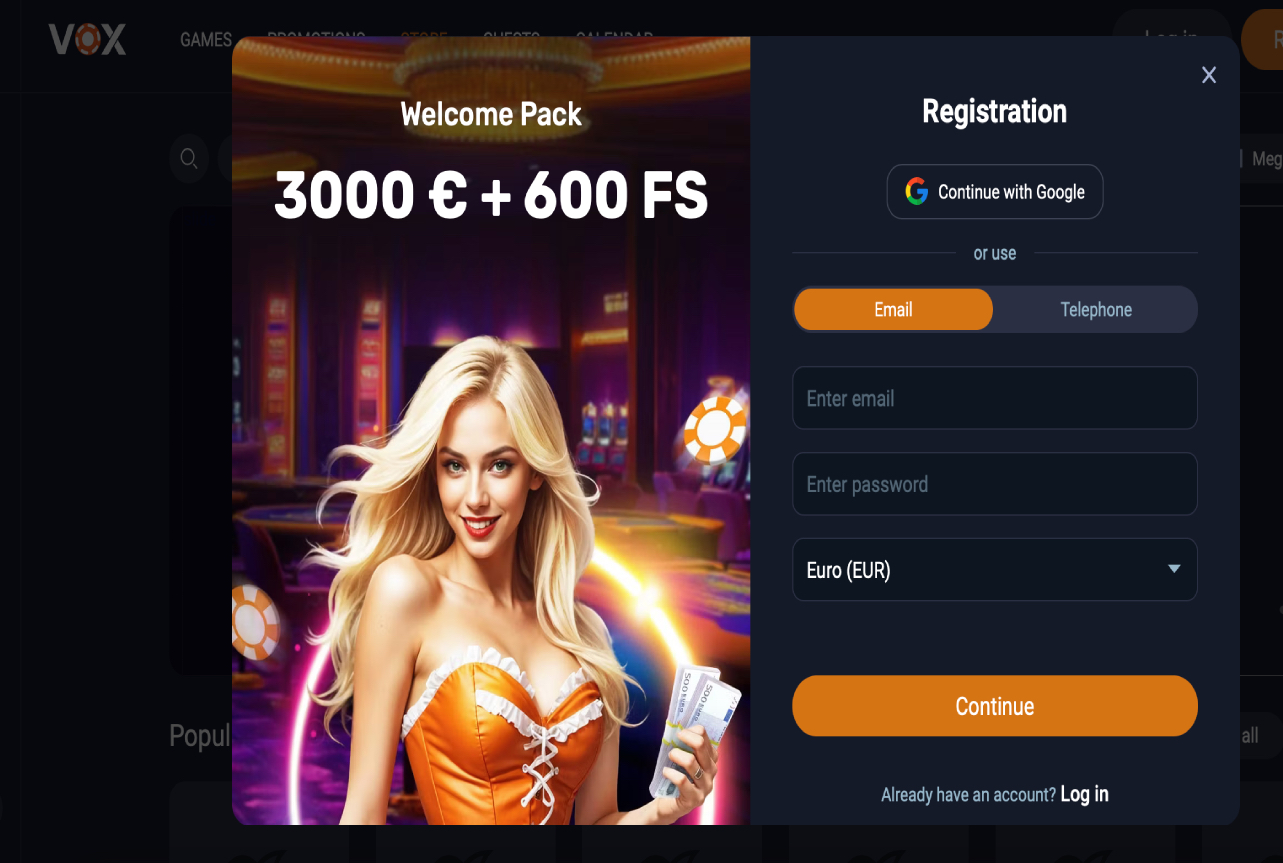Image resolution: width=1283 pixels, height=863 pixels.
Task: Click the dropdown arrow in currency field
Action: 1174,569
